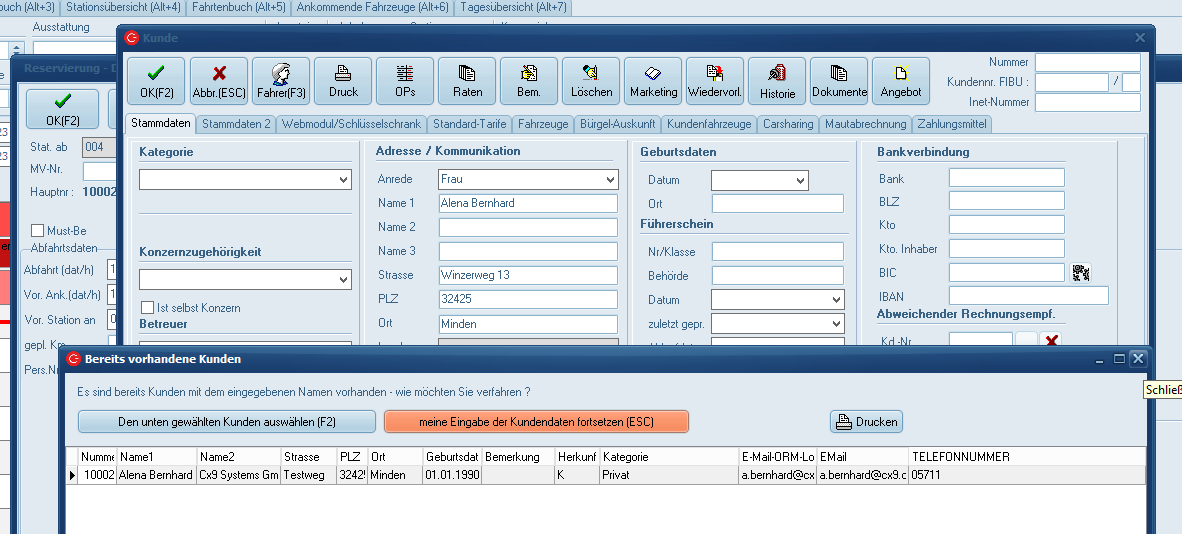Enable the Ist selbst Konzern checkbox

point(148,307)
